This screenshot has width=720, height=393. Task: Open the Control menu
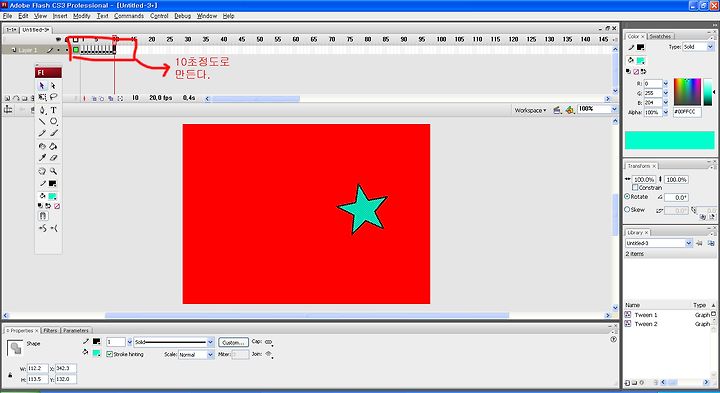point(159,16)
